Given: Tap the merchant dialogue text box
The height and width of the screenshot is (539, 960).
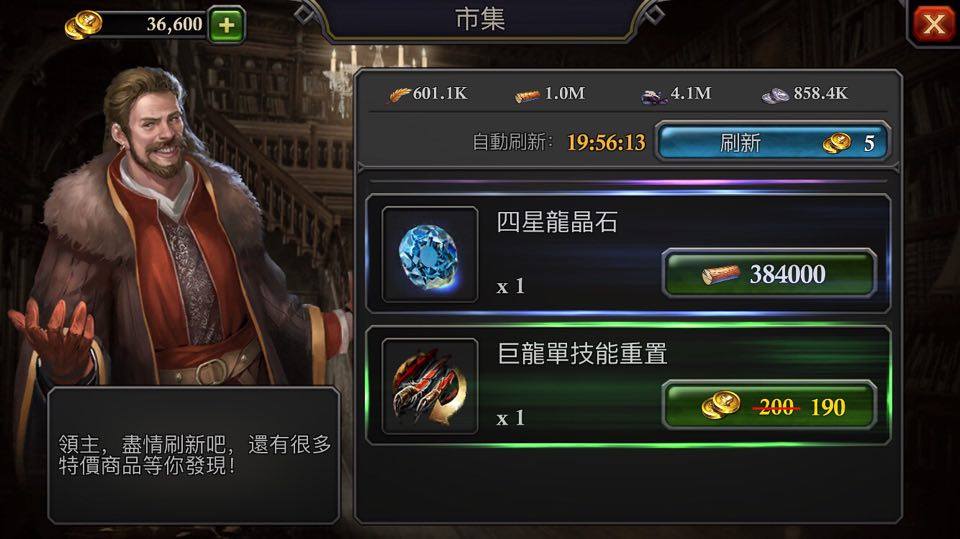Looking at the screenshot, I should click(x=193, y=455).
